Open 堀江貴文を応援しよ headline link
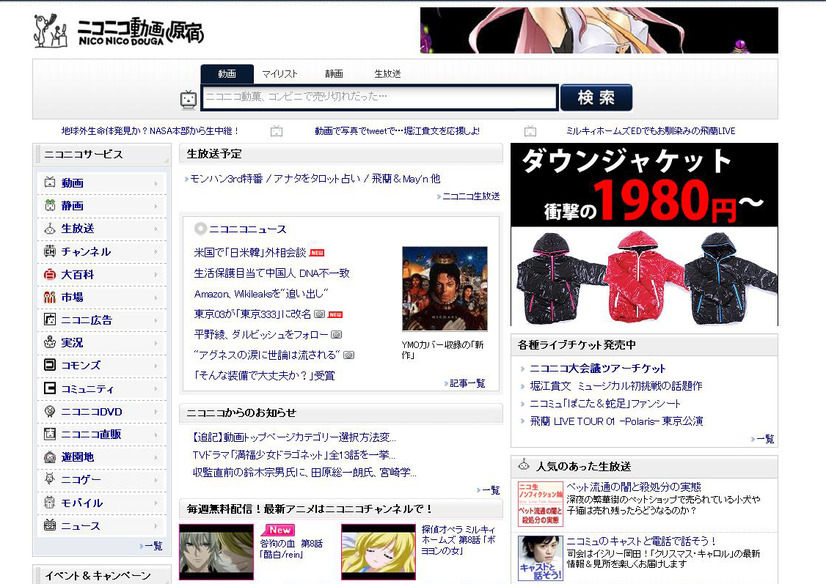826x584 pixels. pyautogui.click(x=397, y=131)
